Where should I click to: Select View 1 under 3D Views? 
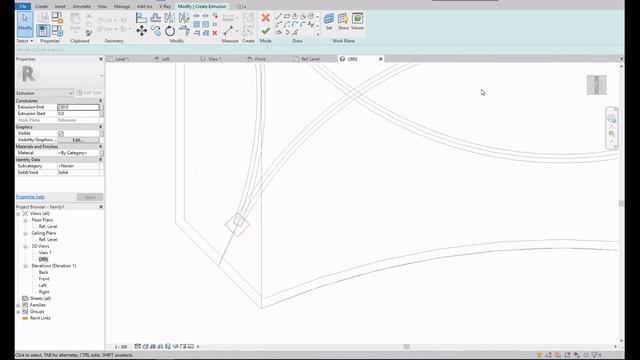(x=45, y=253)
